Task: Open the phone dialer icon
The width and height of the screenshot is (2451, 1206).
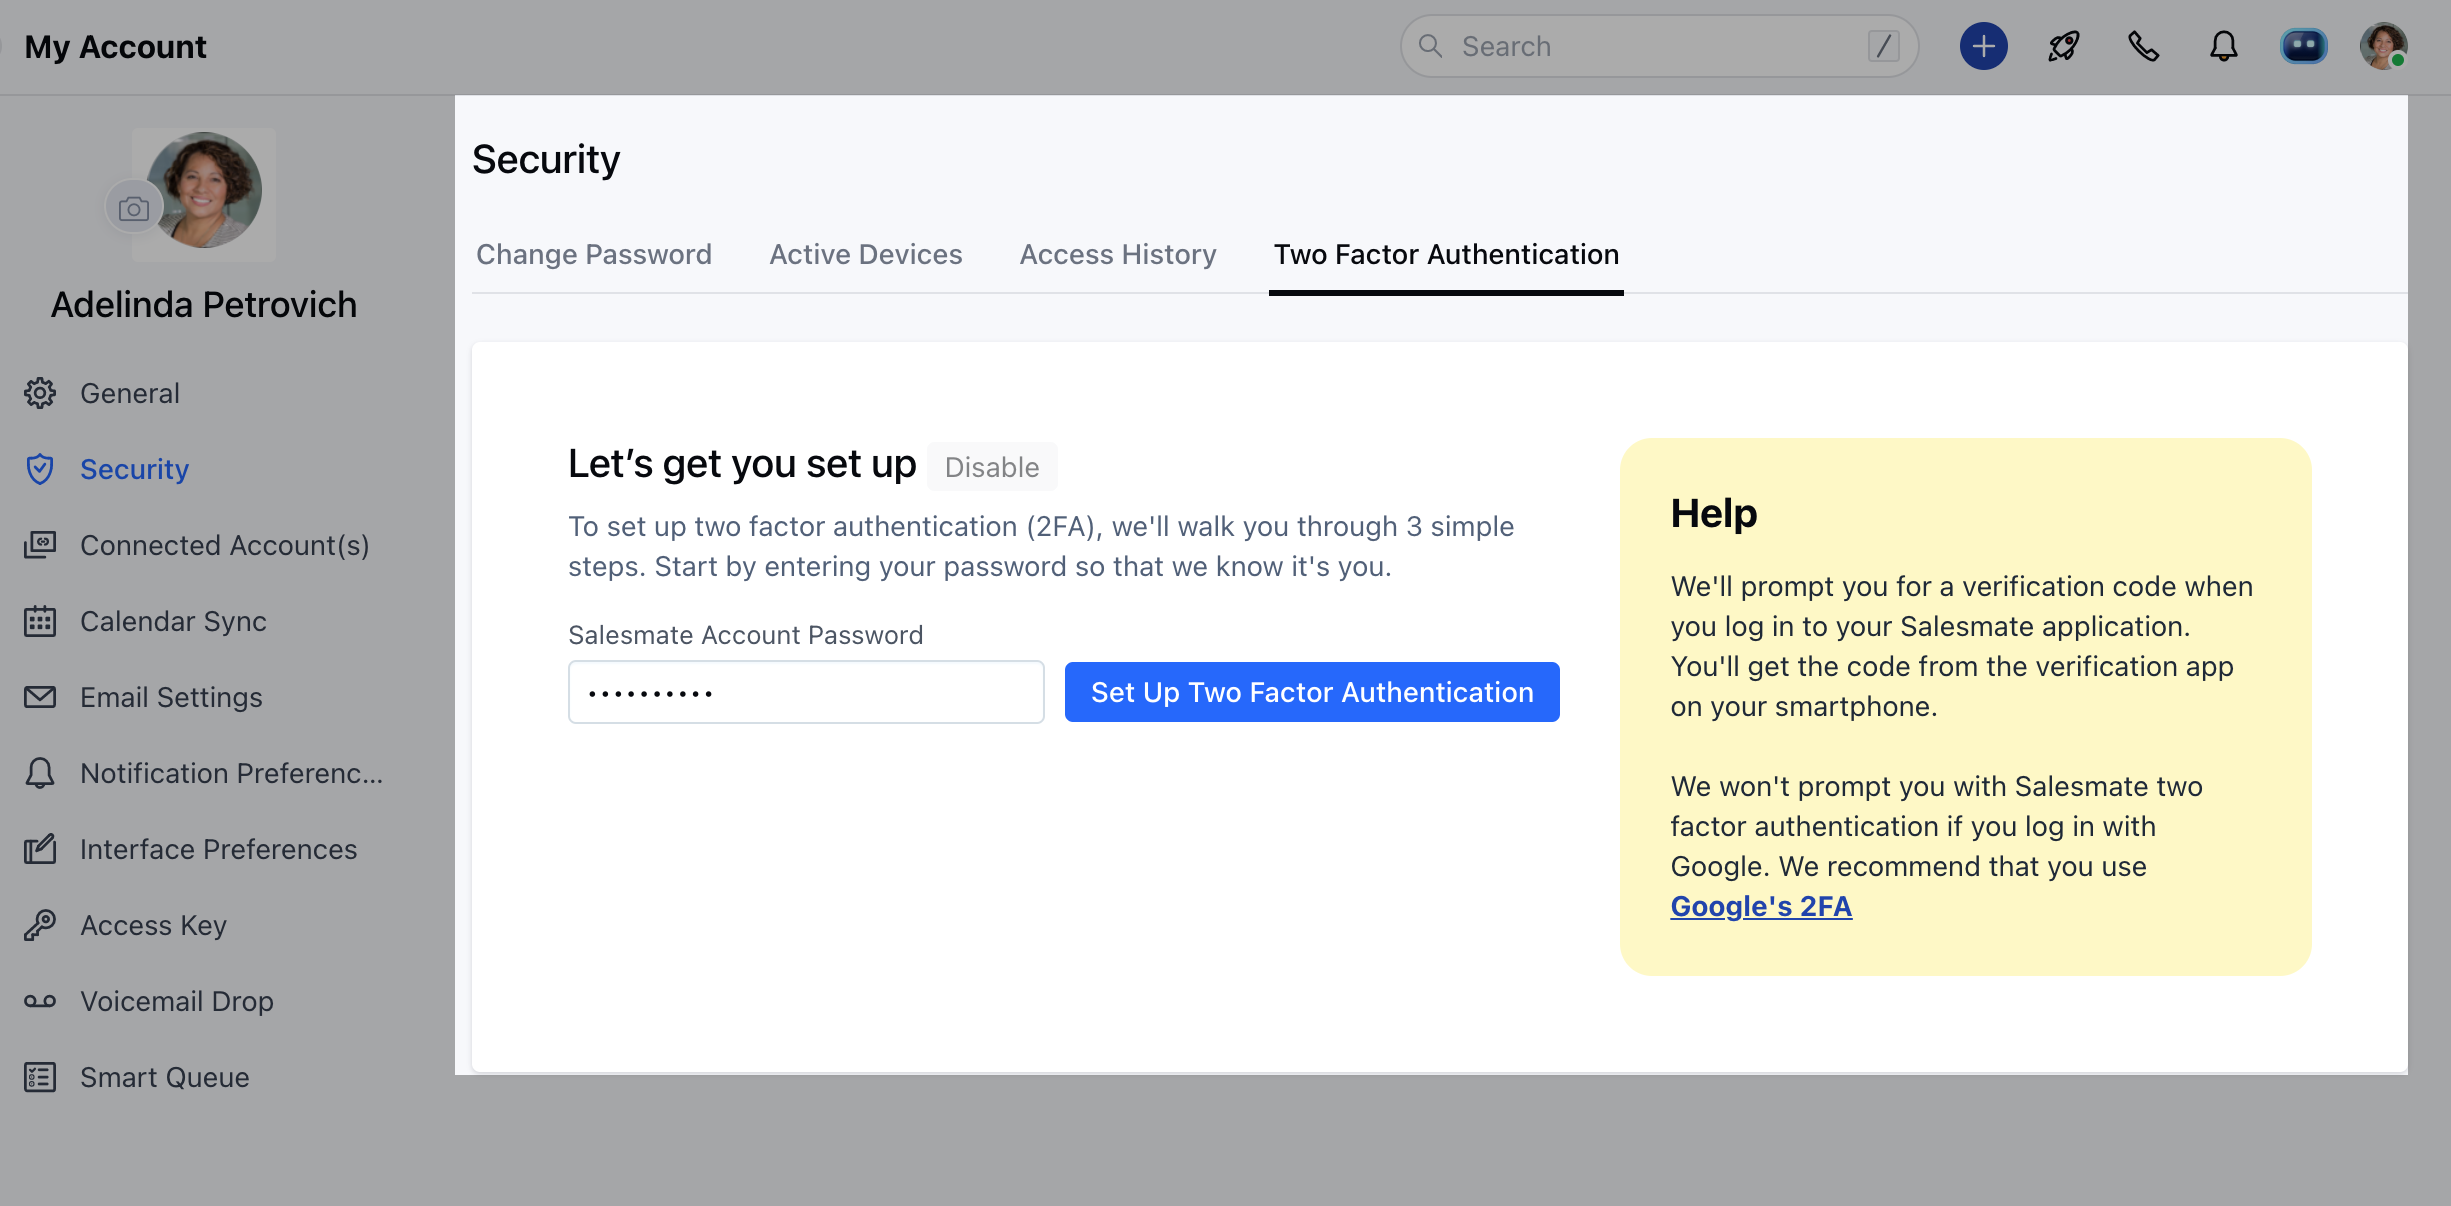Action: coord(2143,46)
